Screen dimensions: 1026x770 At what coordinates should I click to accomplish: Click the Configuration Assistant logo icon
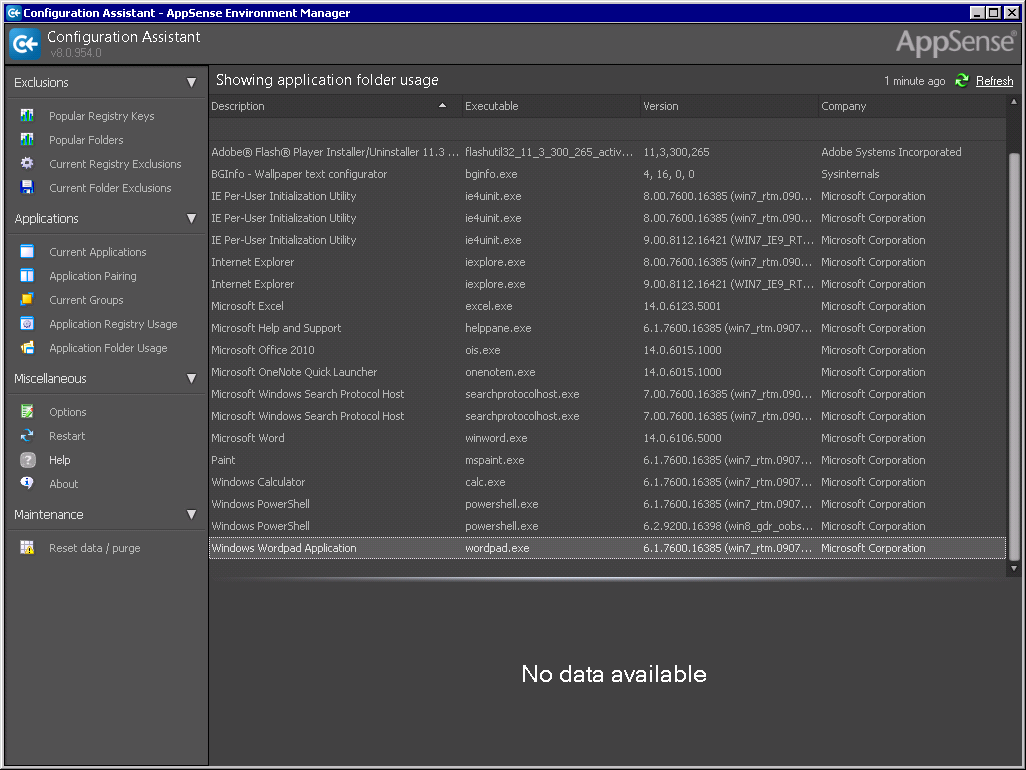tap(26, 44)
